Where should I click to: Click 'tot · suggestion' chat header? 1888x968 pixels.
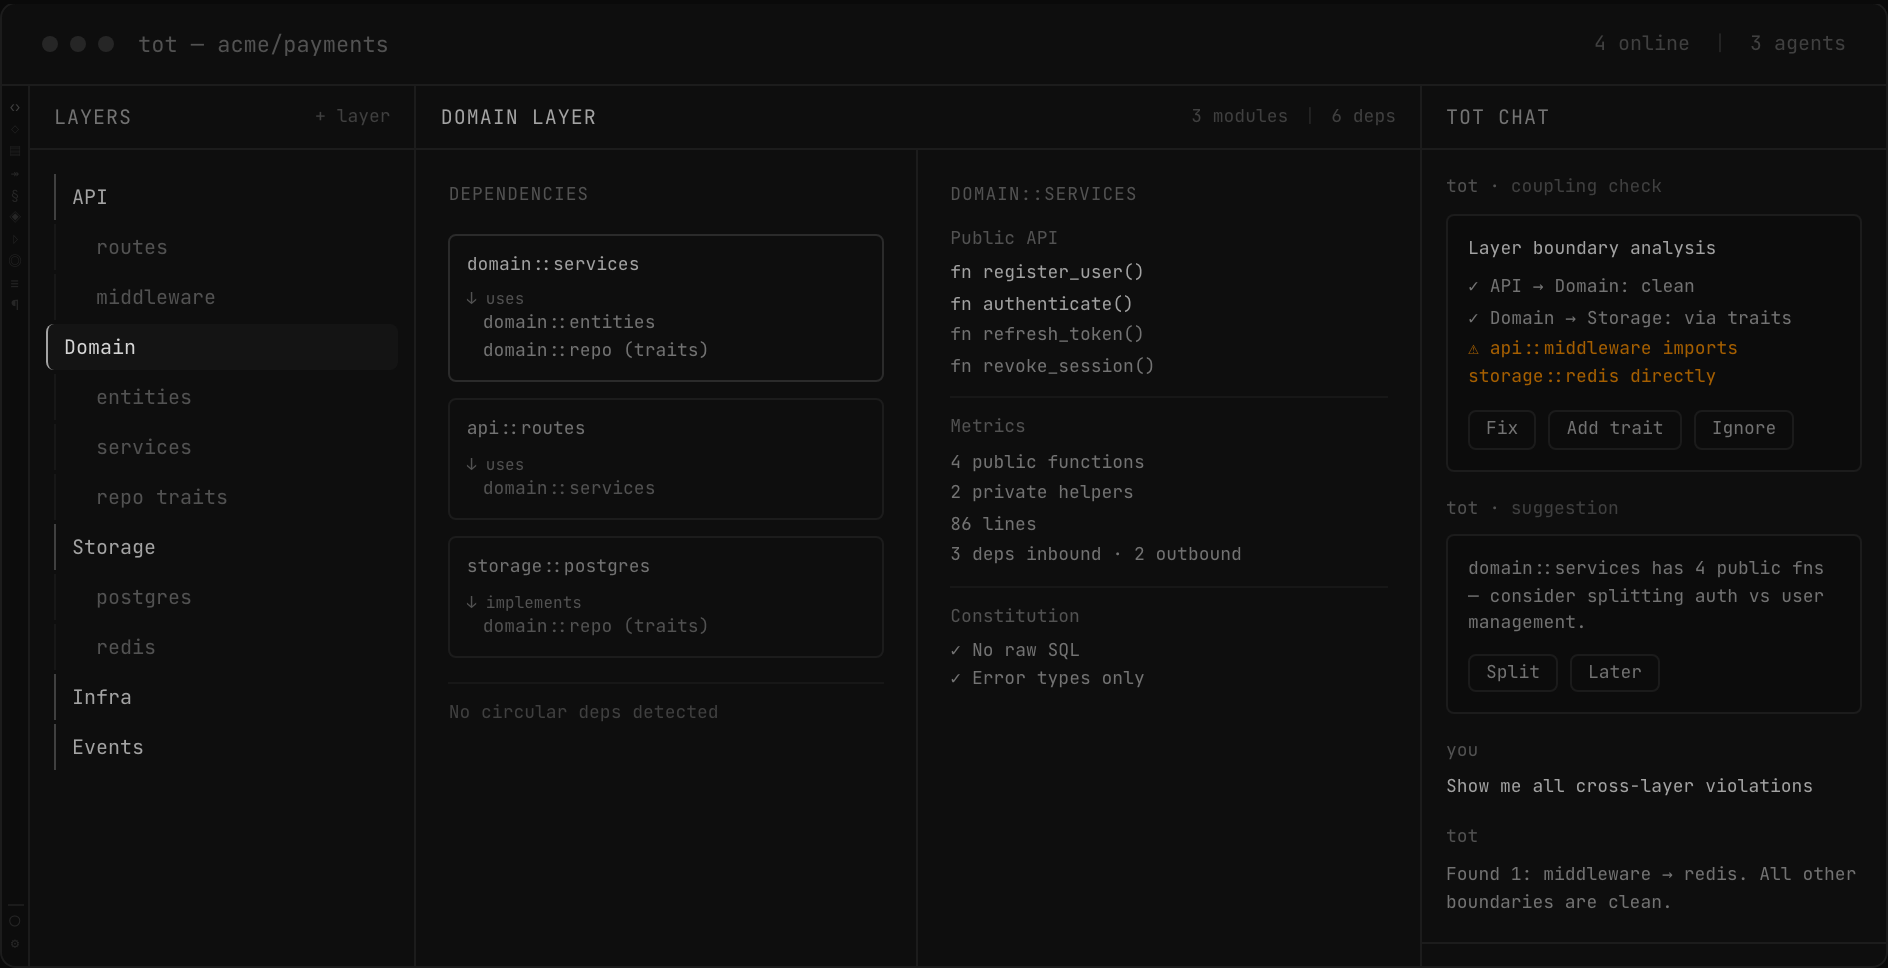point(1532,508)
